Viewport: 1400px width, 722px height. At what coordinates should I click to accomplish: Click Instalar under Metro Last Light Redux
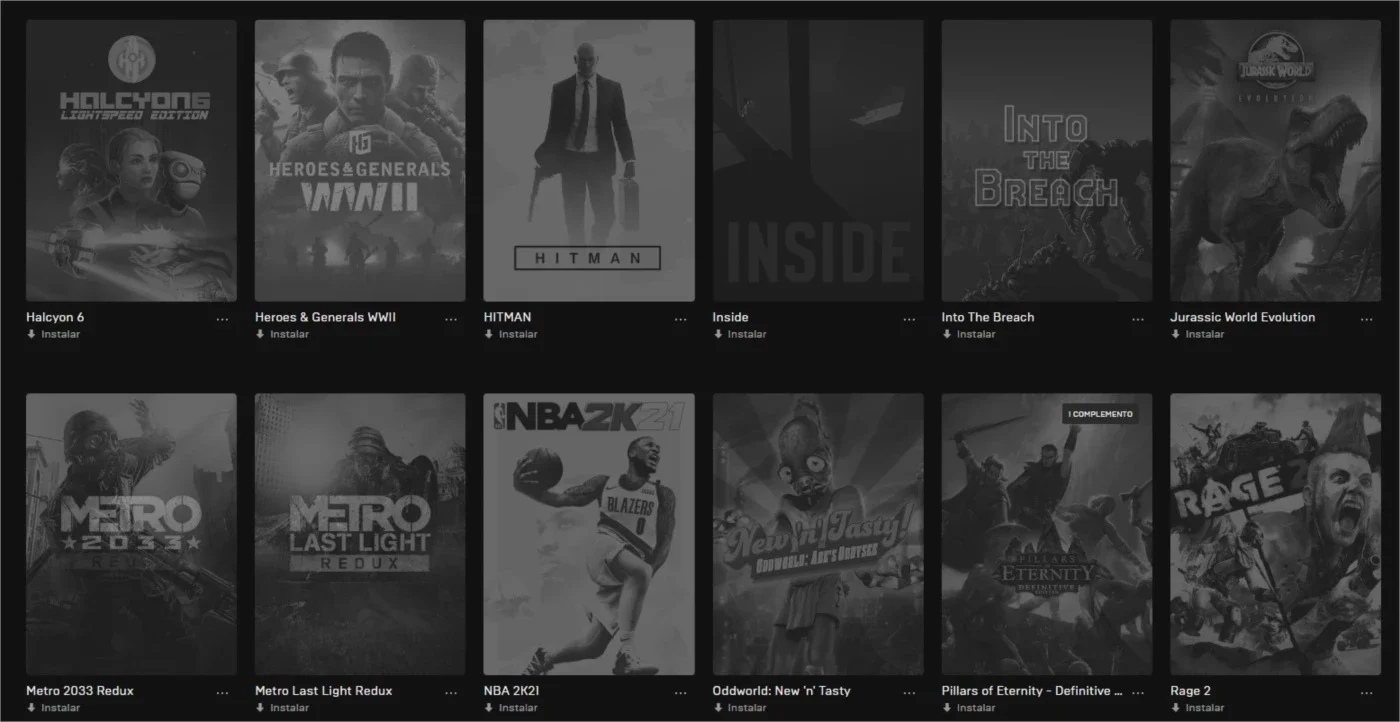tap(283, 708)
